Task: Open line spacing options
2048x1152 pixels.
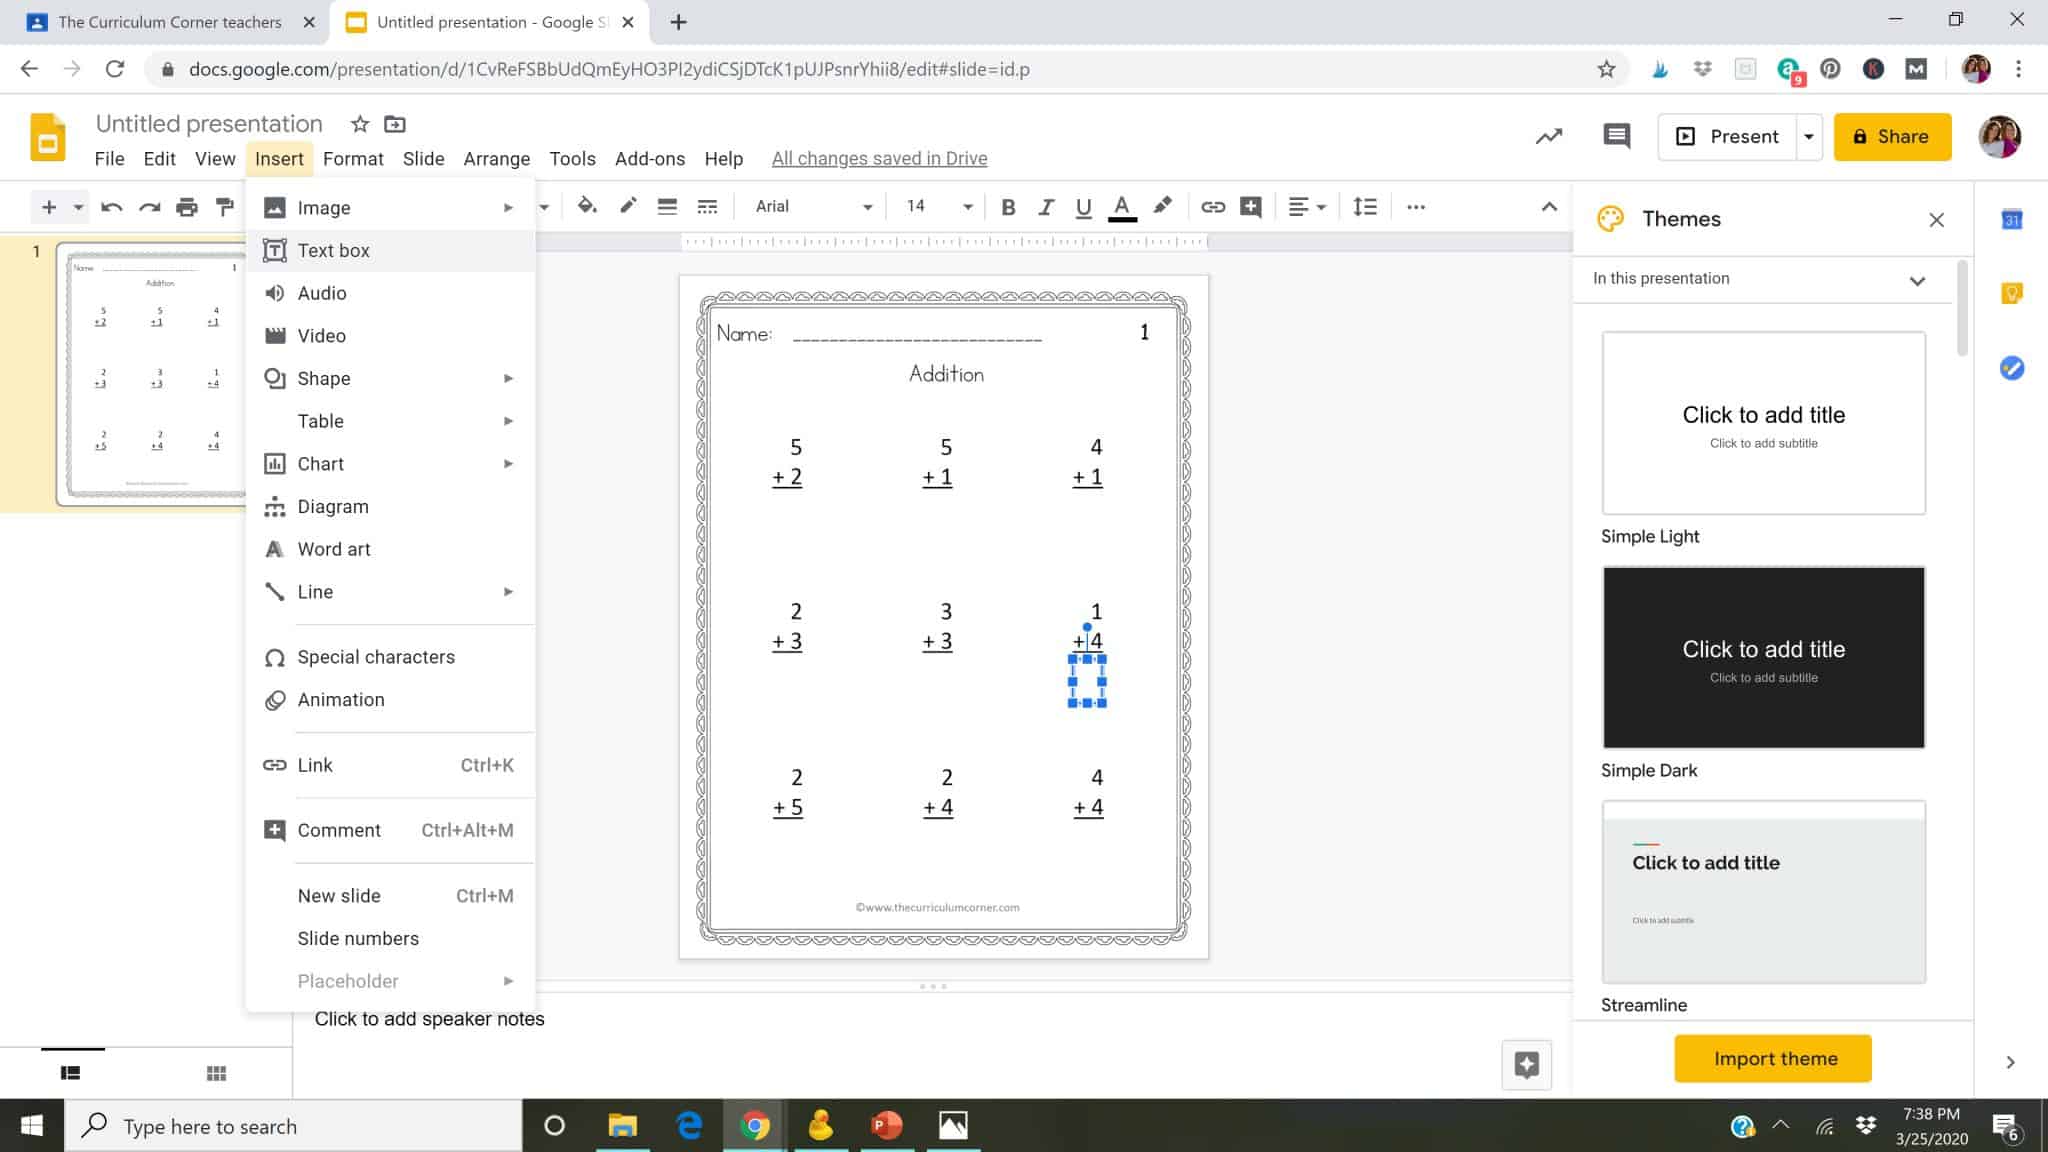Action: click(1364, 207)
